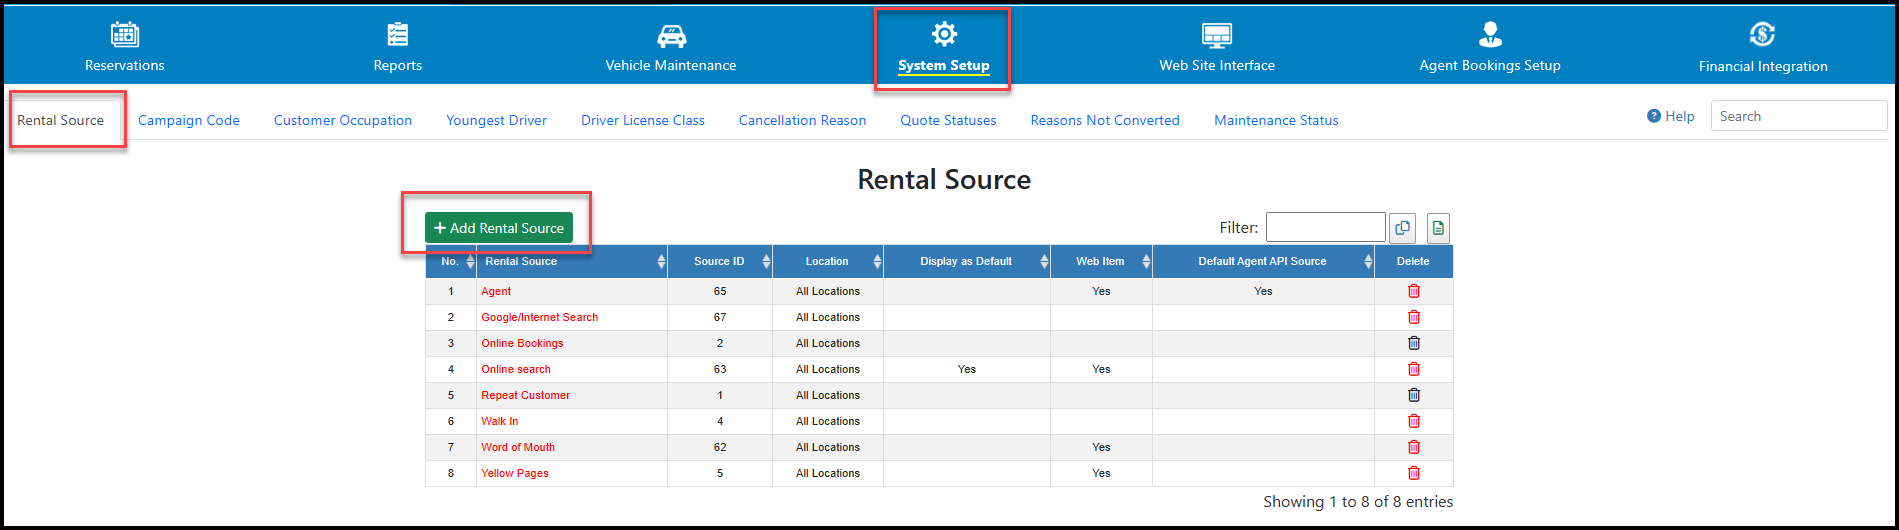
Task: Switch to the Quote Statuses tab
Action: pos(948,120)
